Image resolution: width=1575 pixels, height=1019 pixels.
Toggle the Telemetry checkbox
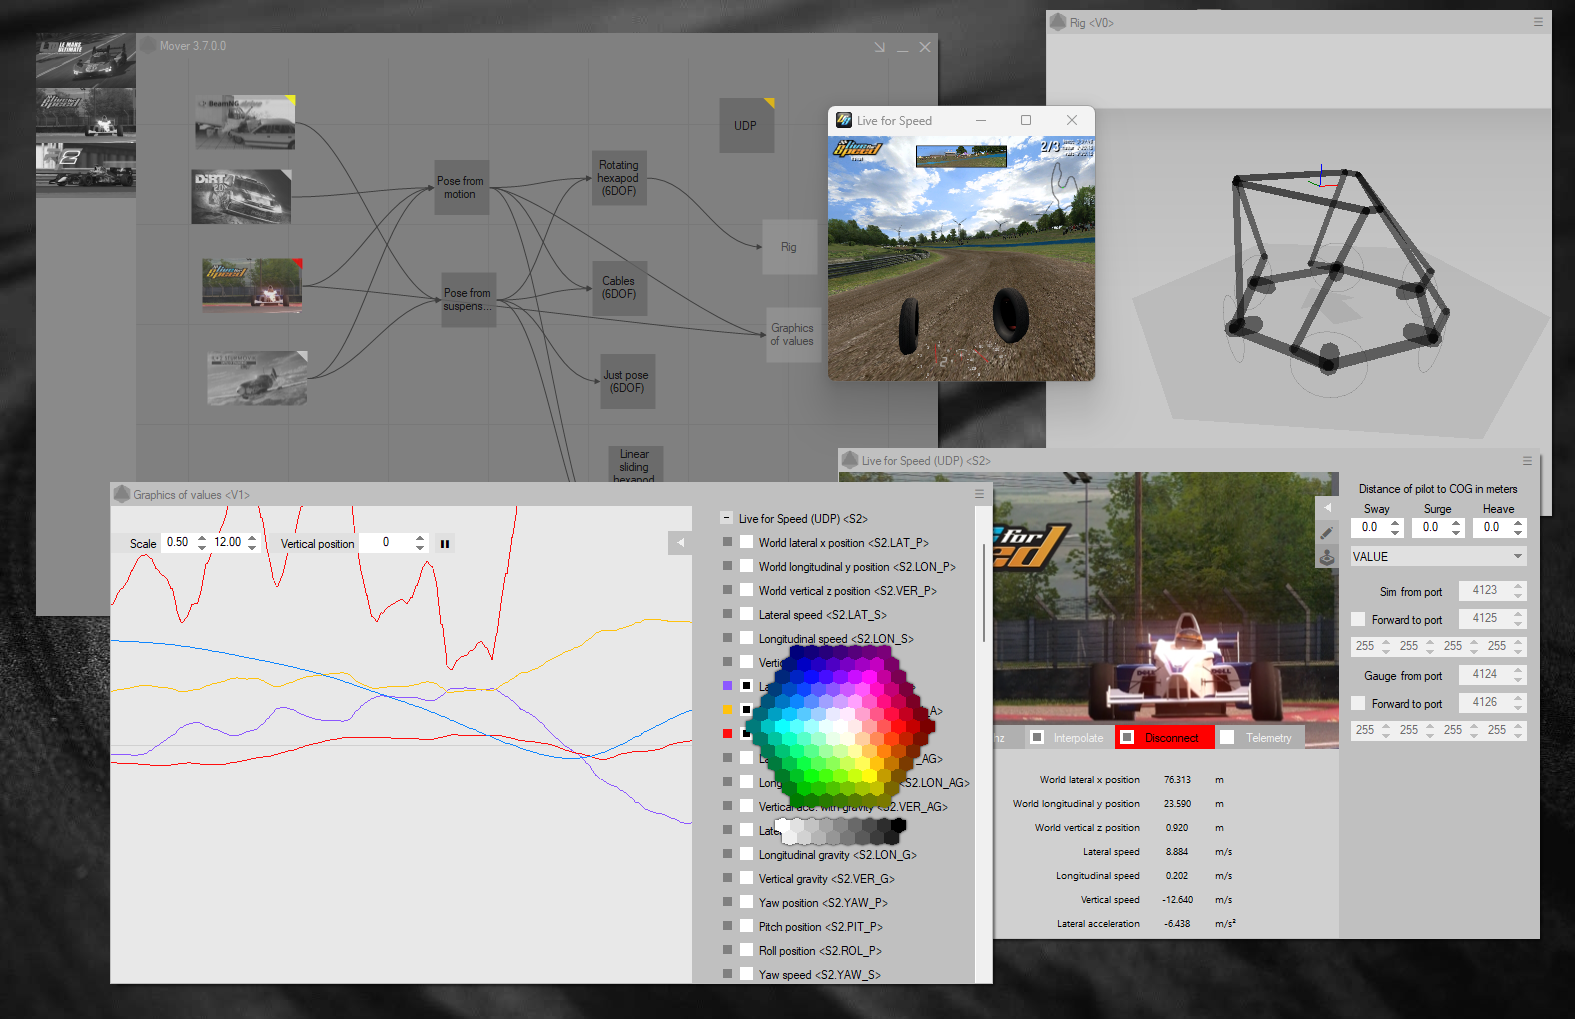tap(1227, 737)
